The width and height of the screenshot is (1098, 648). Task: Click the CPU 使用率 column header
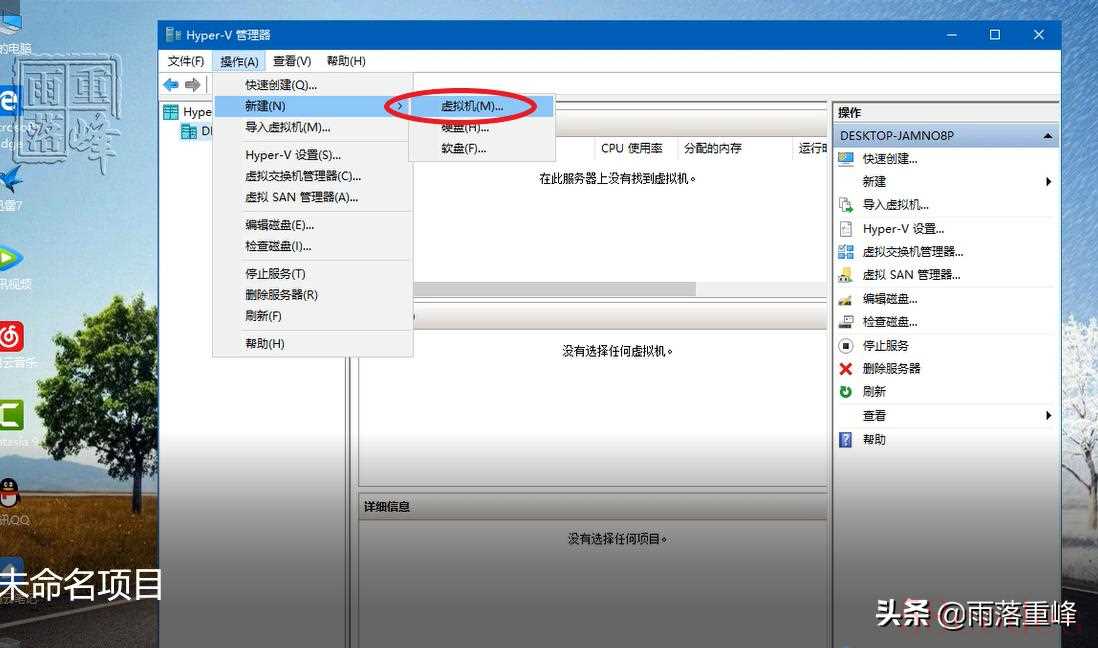pyautogui.click(x=632, y=149)
